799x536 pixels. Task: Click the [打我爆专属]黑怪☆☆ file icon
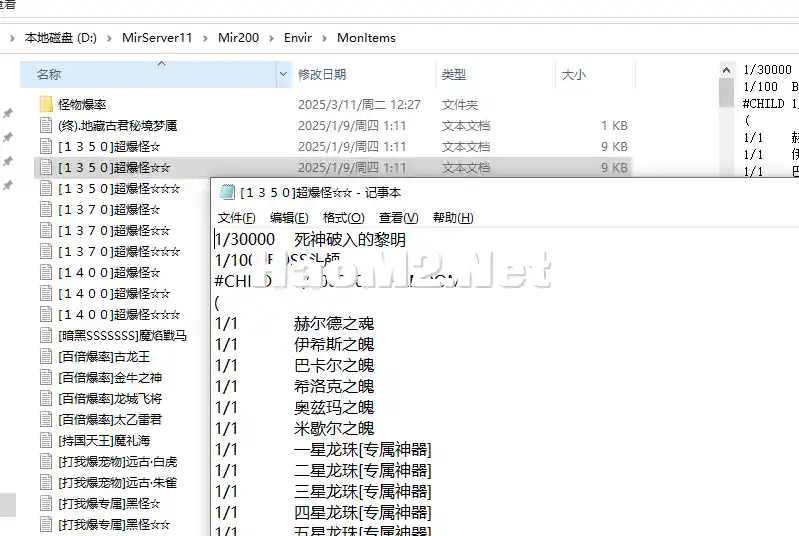[x=46, y=524]
